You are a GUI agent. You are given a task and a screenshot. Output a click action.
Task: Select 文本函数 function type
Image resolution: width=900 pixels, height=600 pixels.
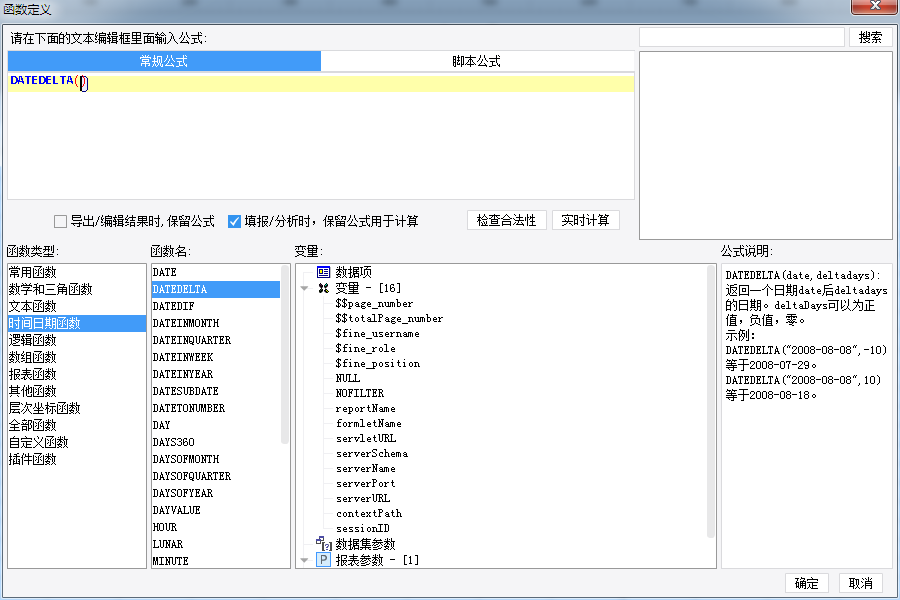click(x=77, y=306)
